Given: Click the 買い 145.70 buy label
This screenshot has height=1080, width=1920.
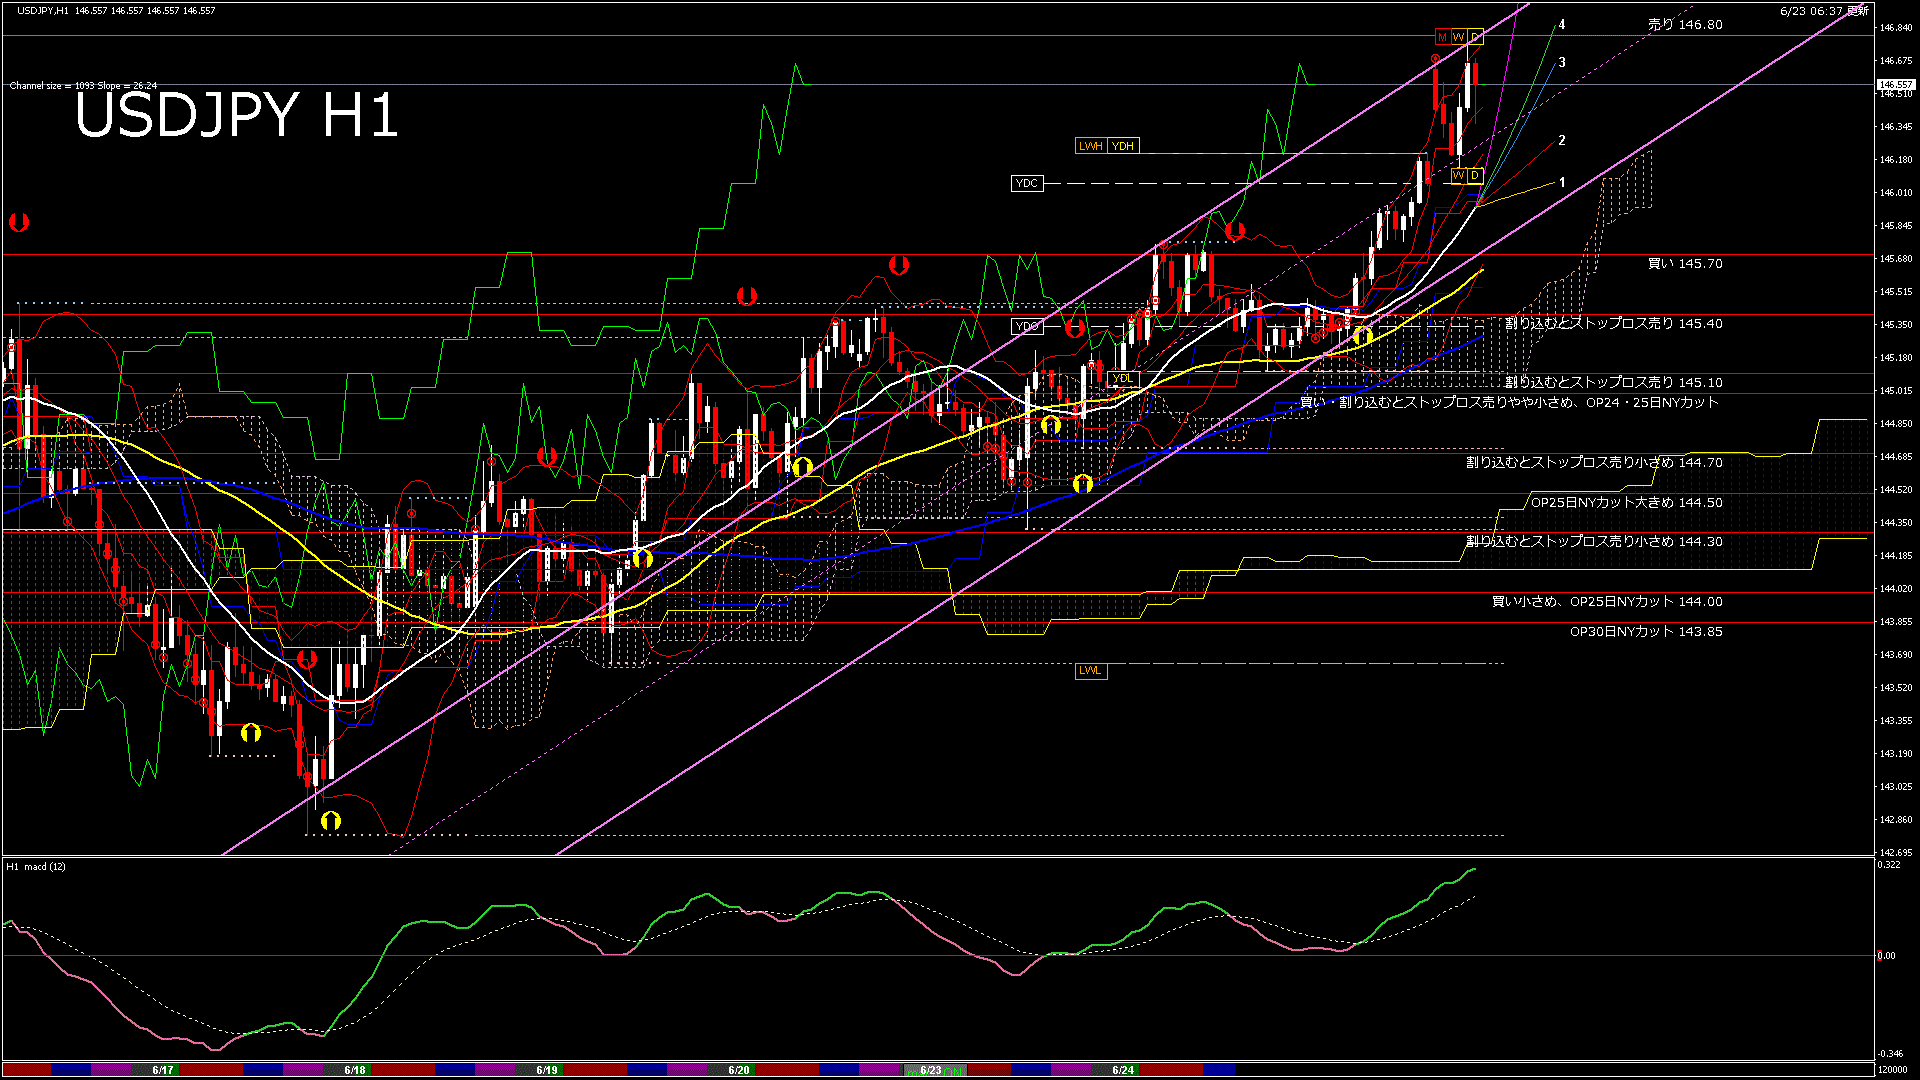Looking at the screenshot, I should (1685, 263).
